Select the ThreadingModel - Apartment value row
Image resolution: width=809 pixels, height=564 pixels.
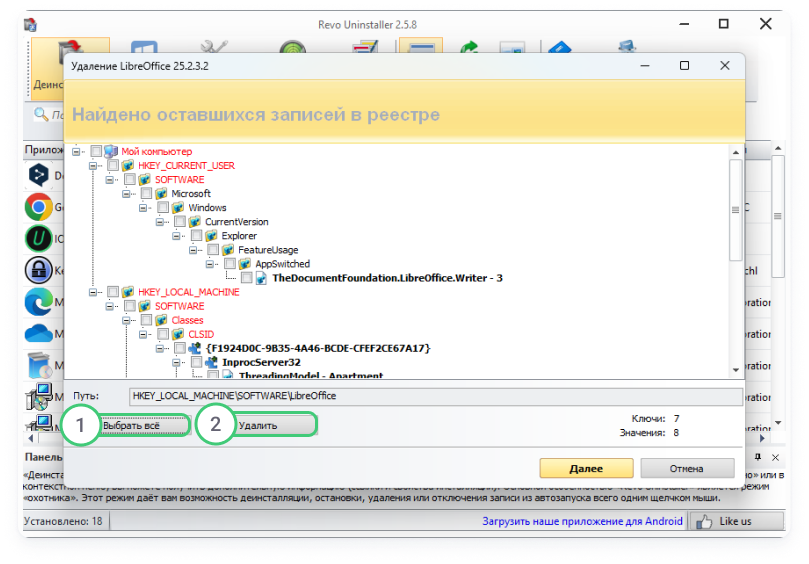click(x=311, y=375)
